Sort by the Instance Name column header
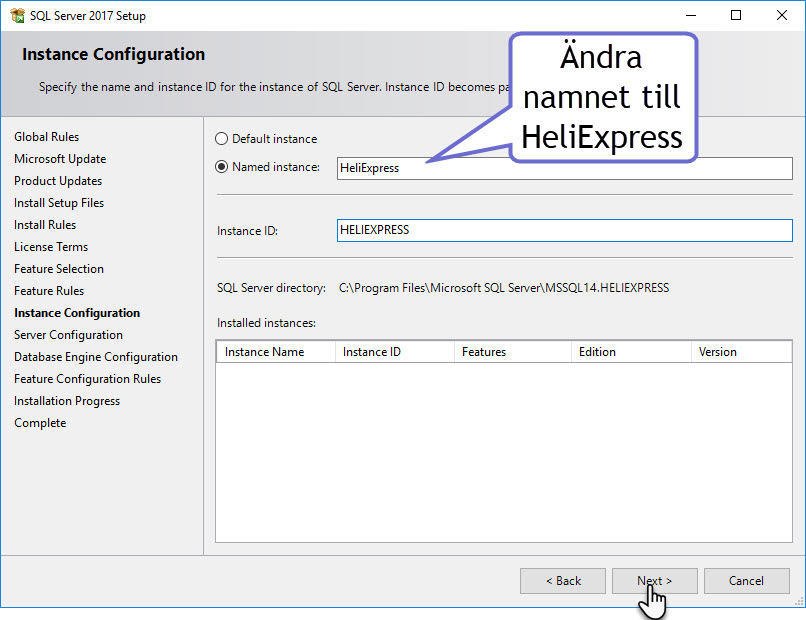The width and height of the screenshot is (806, 620). click(276, 352)
